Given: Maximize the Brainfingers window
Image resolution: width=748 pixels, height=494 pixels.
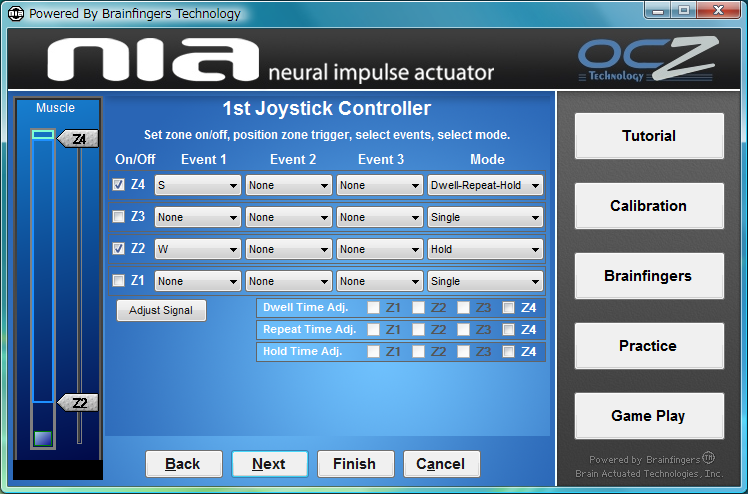Looking at the screenshot, I should [684, 10].
